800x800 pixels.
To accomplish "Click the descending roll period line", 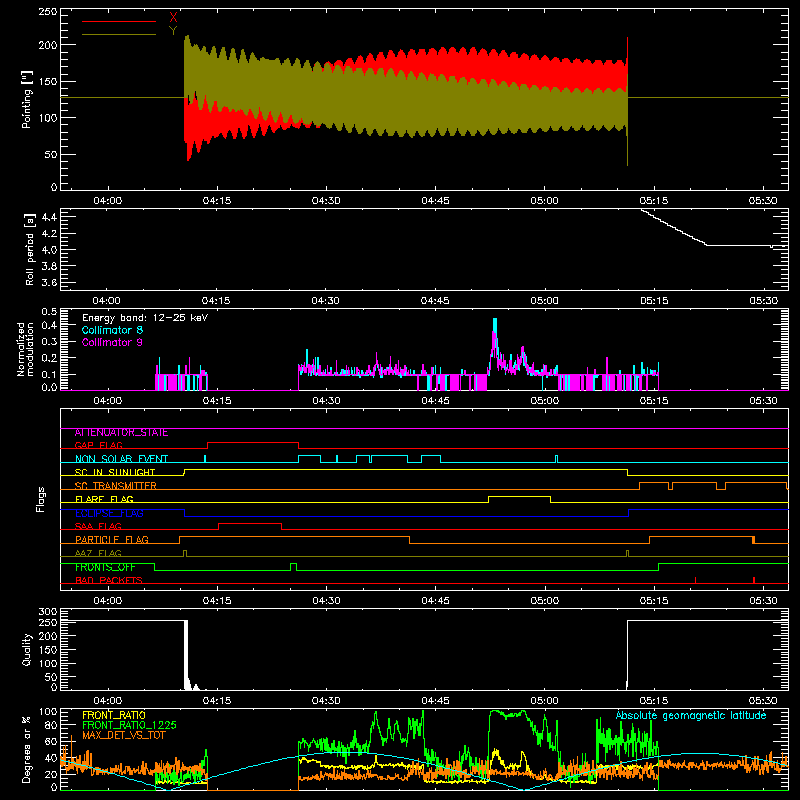I will [673, 228].
